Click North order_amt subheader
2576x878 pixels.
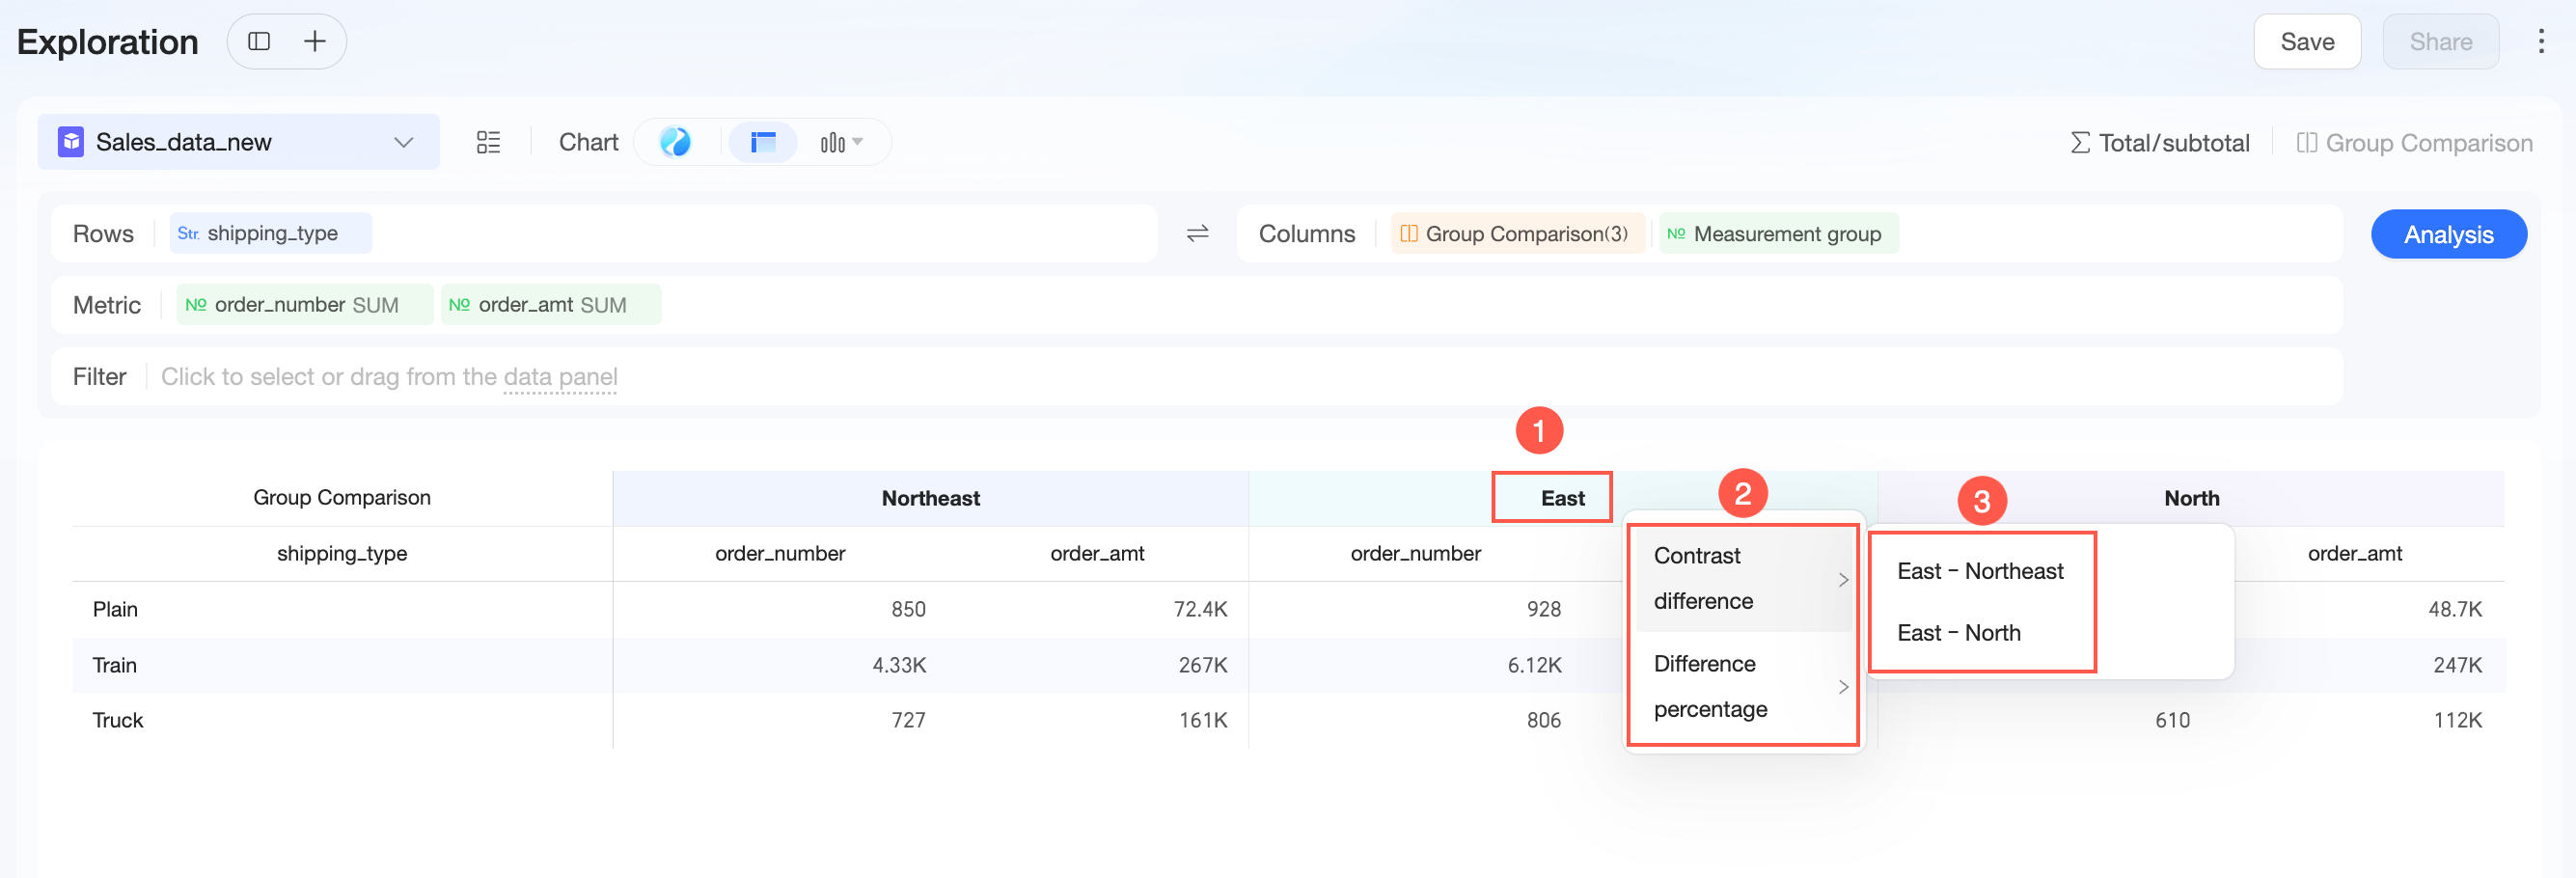[2354, 553]
